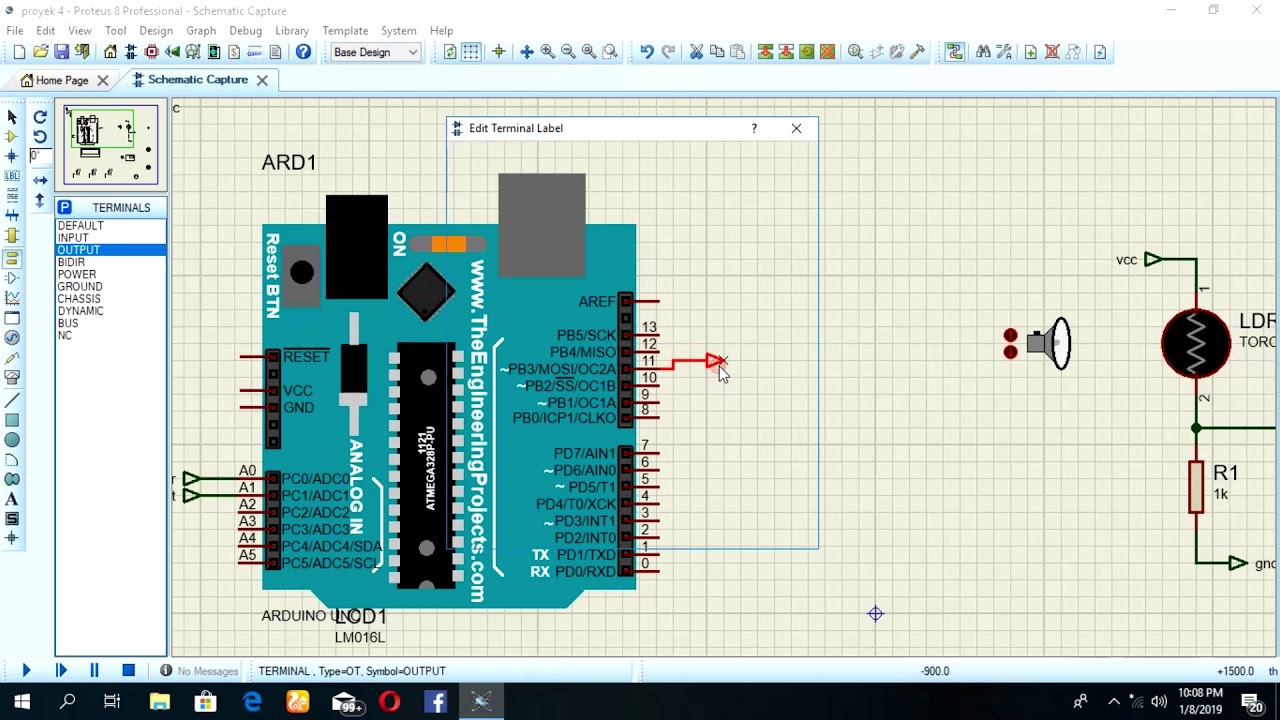Image resolution: width=1280 pixels, height=720 pixels.
Task: Select OUTPUT in the terminals list
Action: [x=110, y=250]
